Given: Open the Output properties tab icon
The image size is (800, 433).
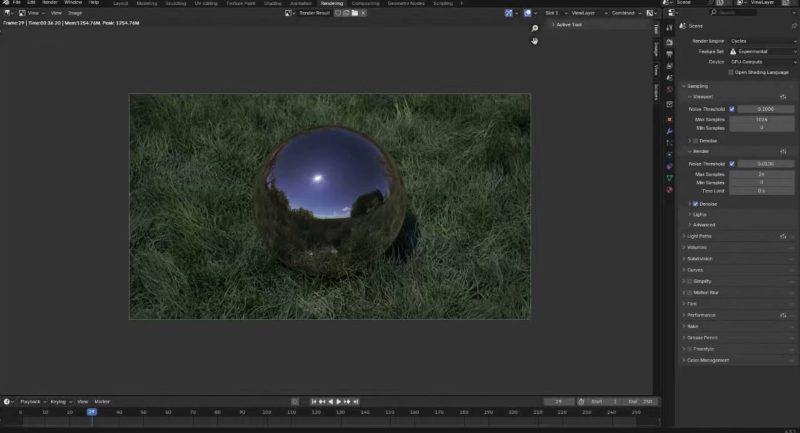Looking at the screenshot, I should [x=669, y=54].
